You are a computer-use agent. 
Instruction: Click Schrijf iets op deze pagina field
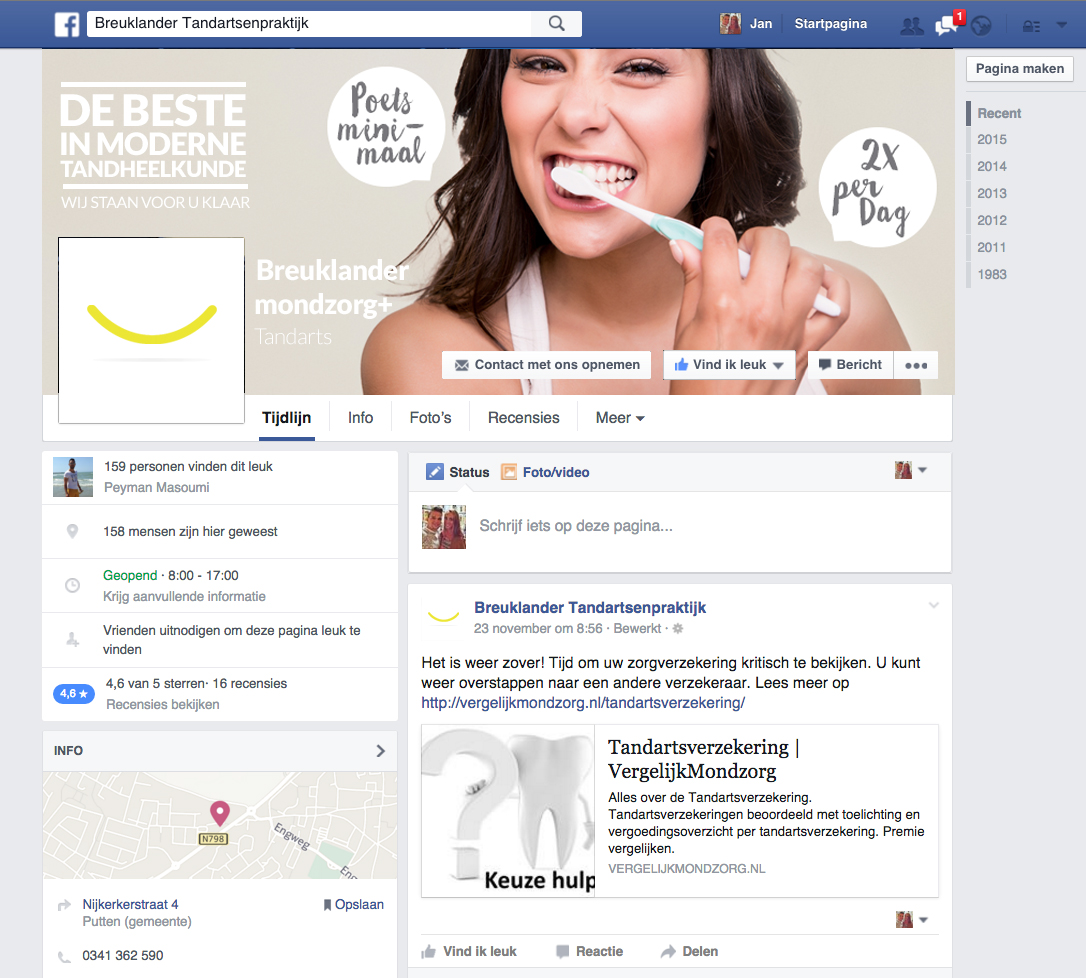576,526
